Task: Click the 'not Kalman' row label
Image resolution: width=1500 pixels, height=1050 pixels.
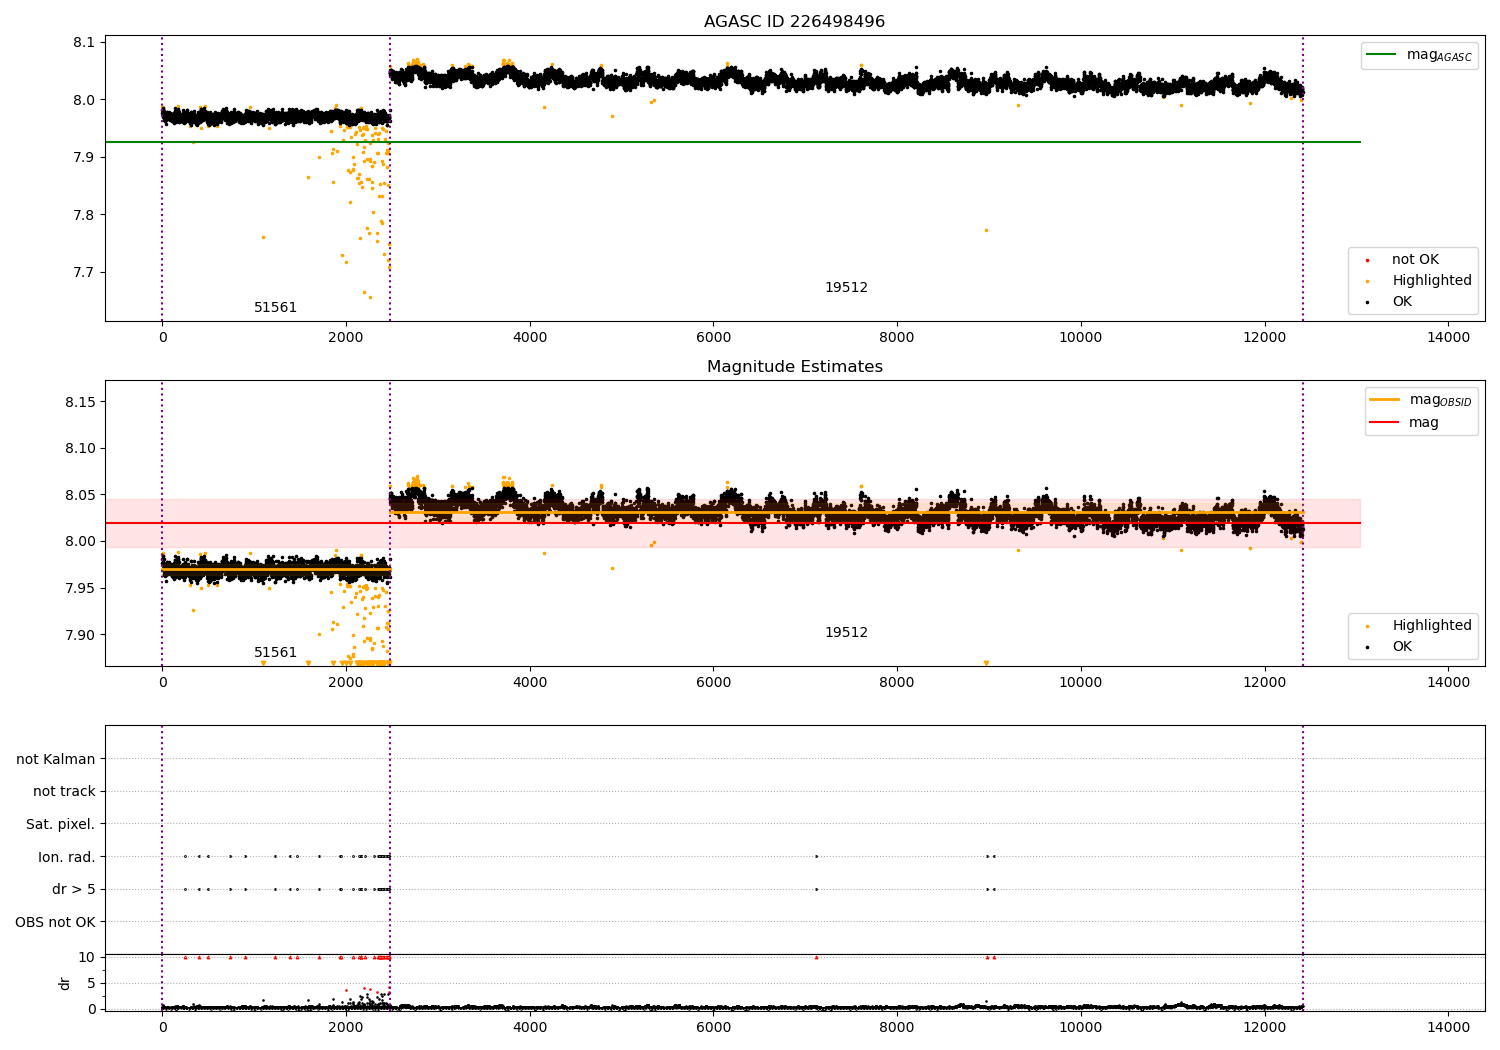Action: [56, 759]
